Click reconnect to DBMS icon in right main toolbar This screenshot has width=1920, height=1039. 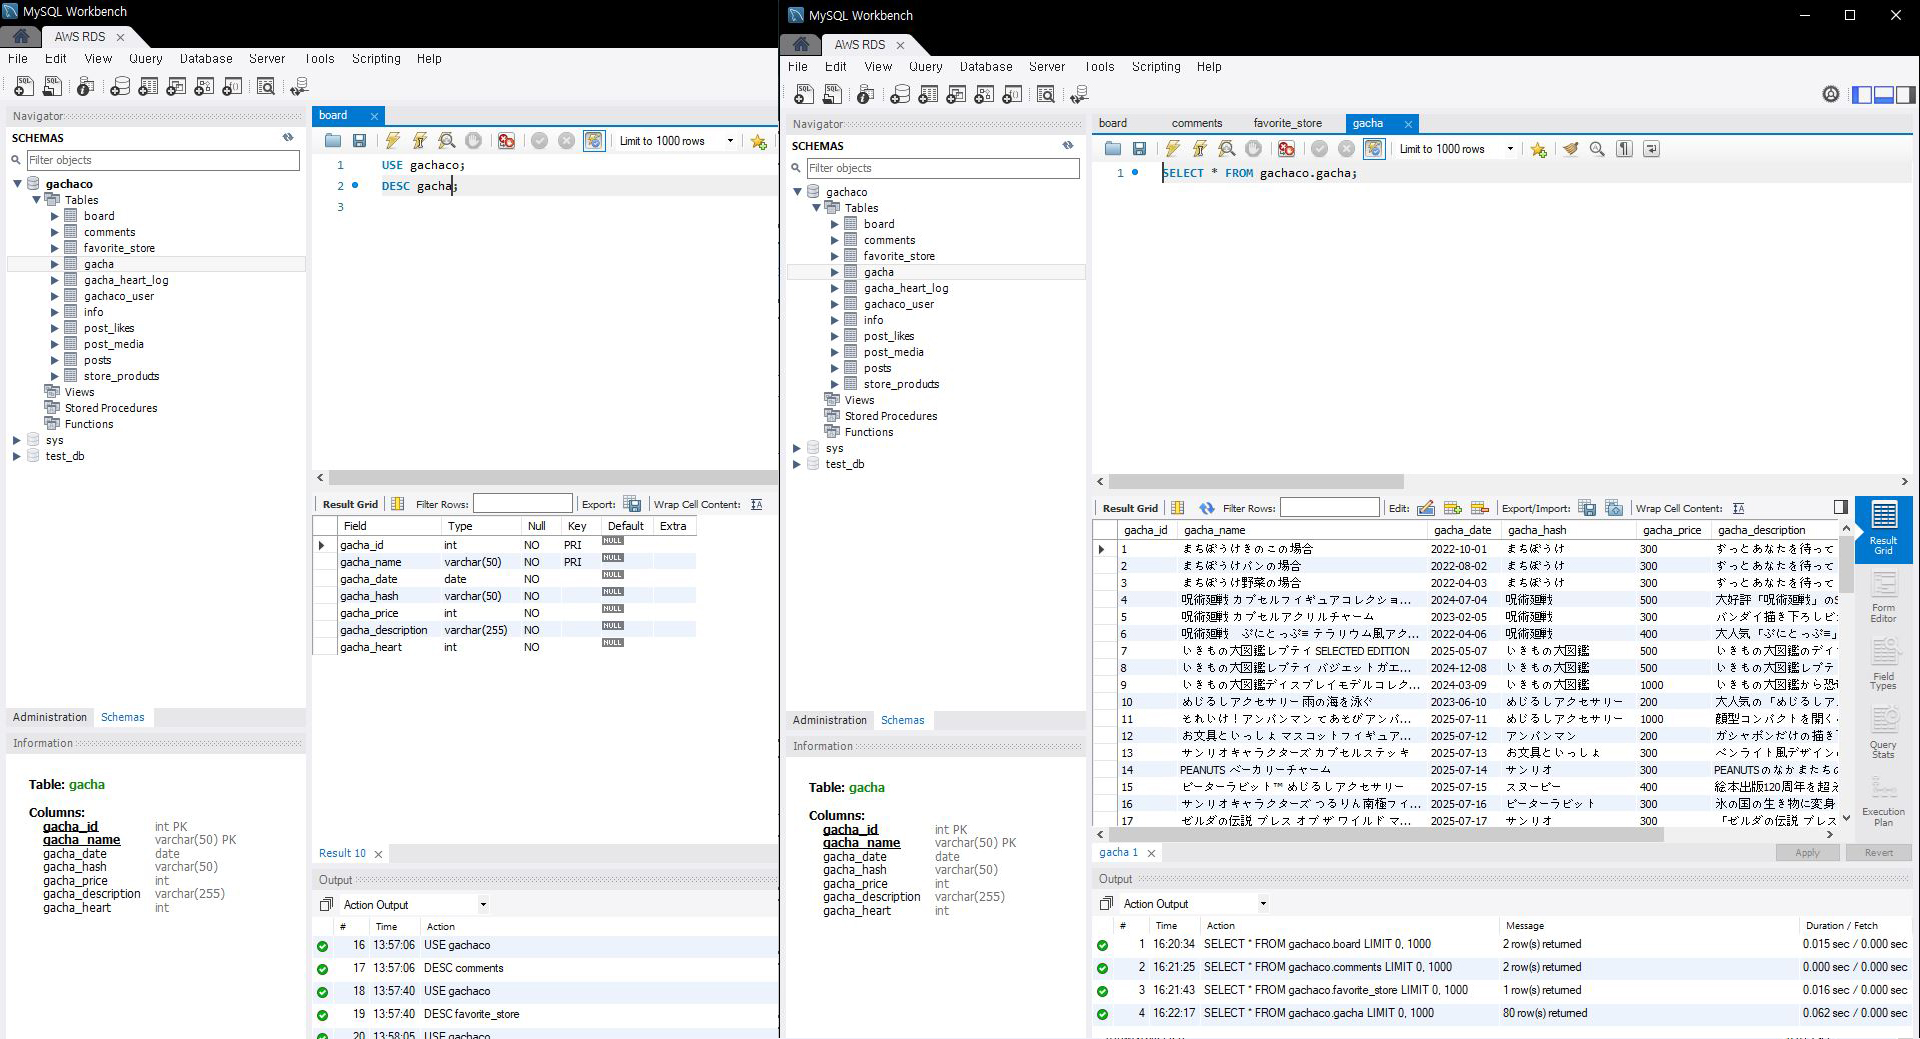(1079, 94)
